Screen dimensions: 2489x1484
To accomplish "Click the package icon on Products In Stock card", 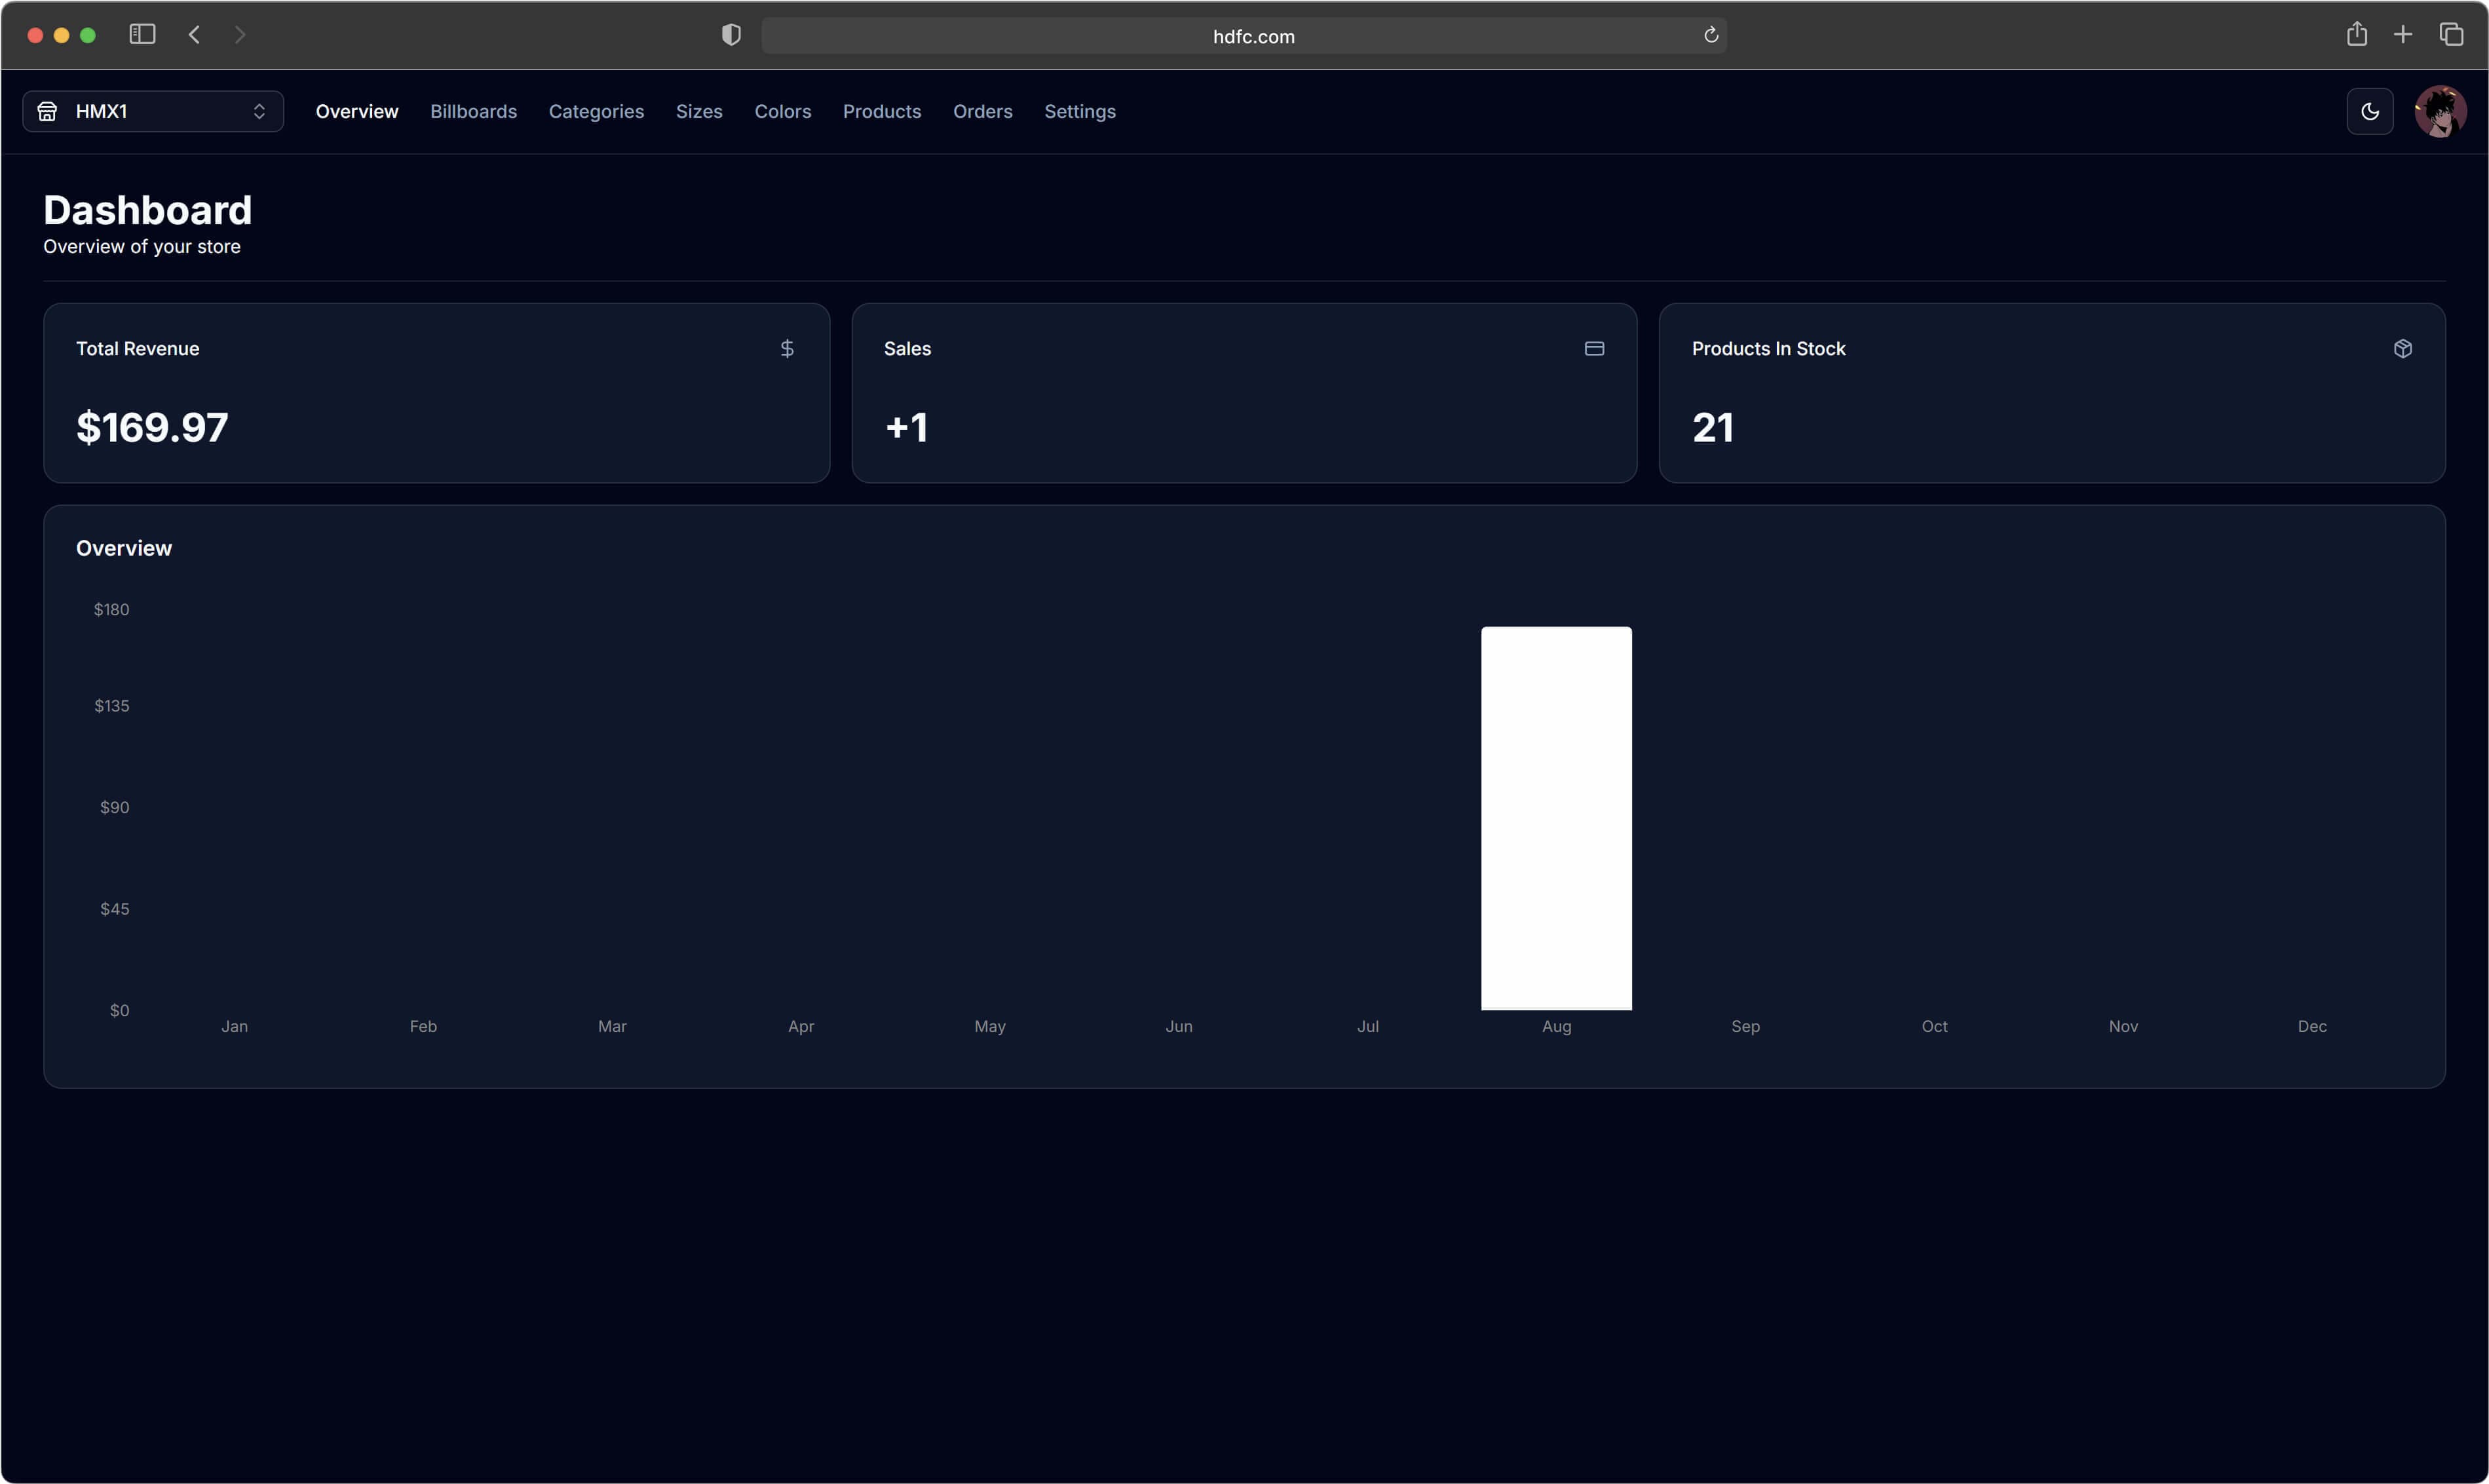I will [x=2403, y=348].
